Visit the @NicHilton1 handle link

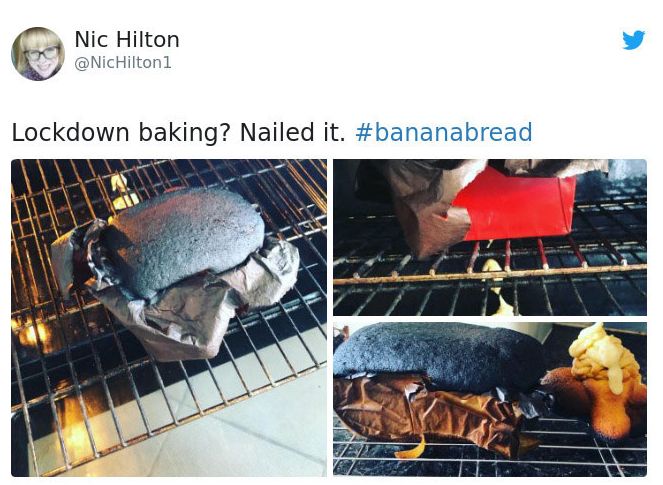point(123,63)
